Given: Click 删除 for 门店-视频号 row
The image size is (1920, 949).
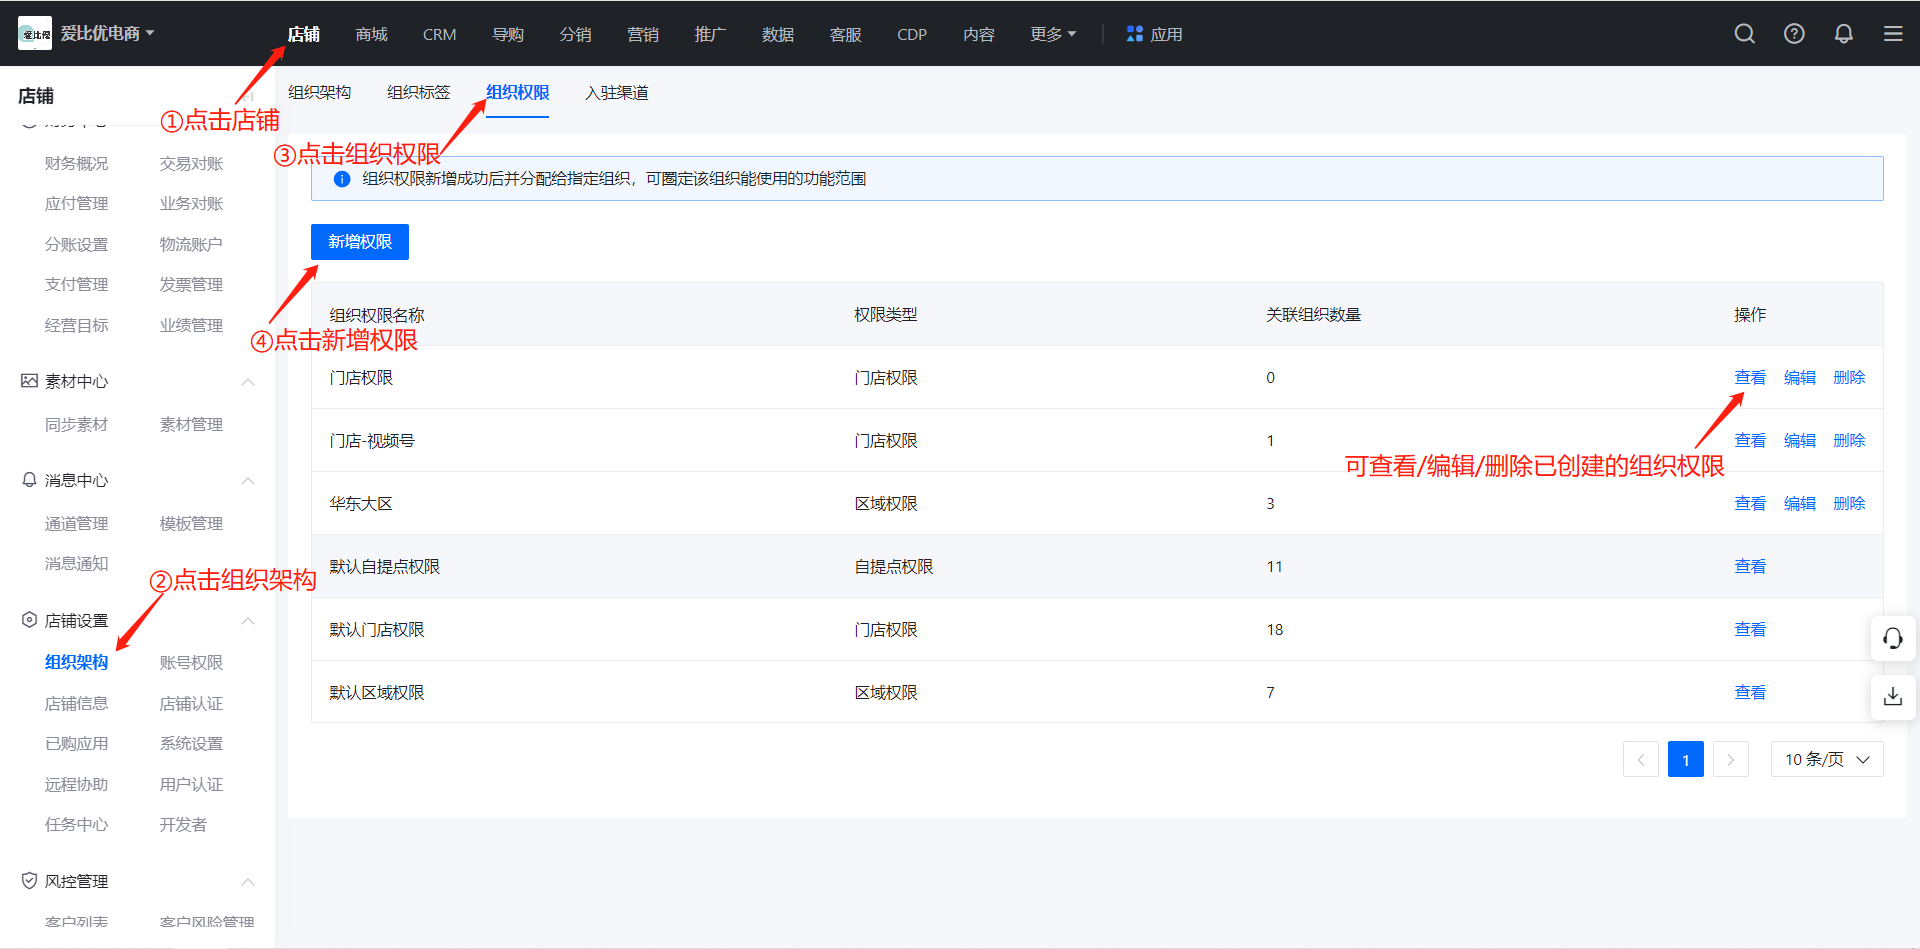Looking at the screenshot, I should click(x=1849, y=440).
